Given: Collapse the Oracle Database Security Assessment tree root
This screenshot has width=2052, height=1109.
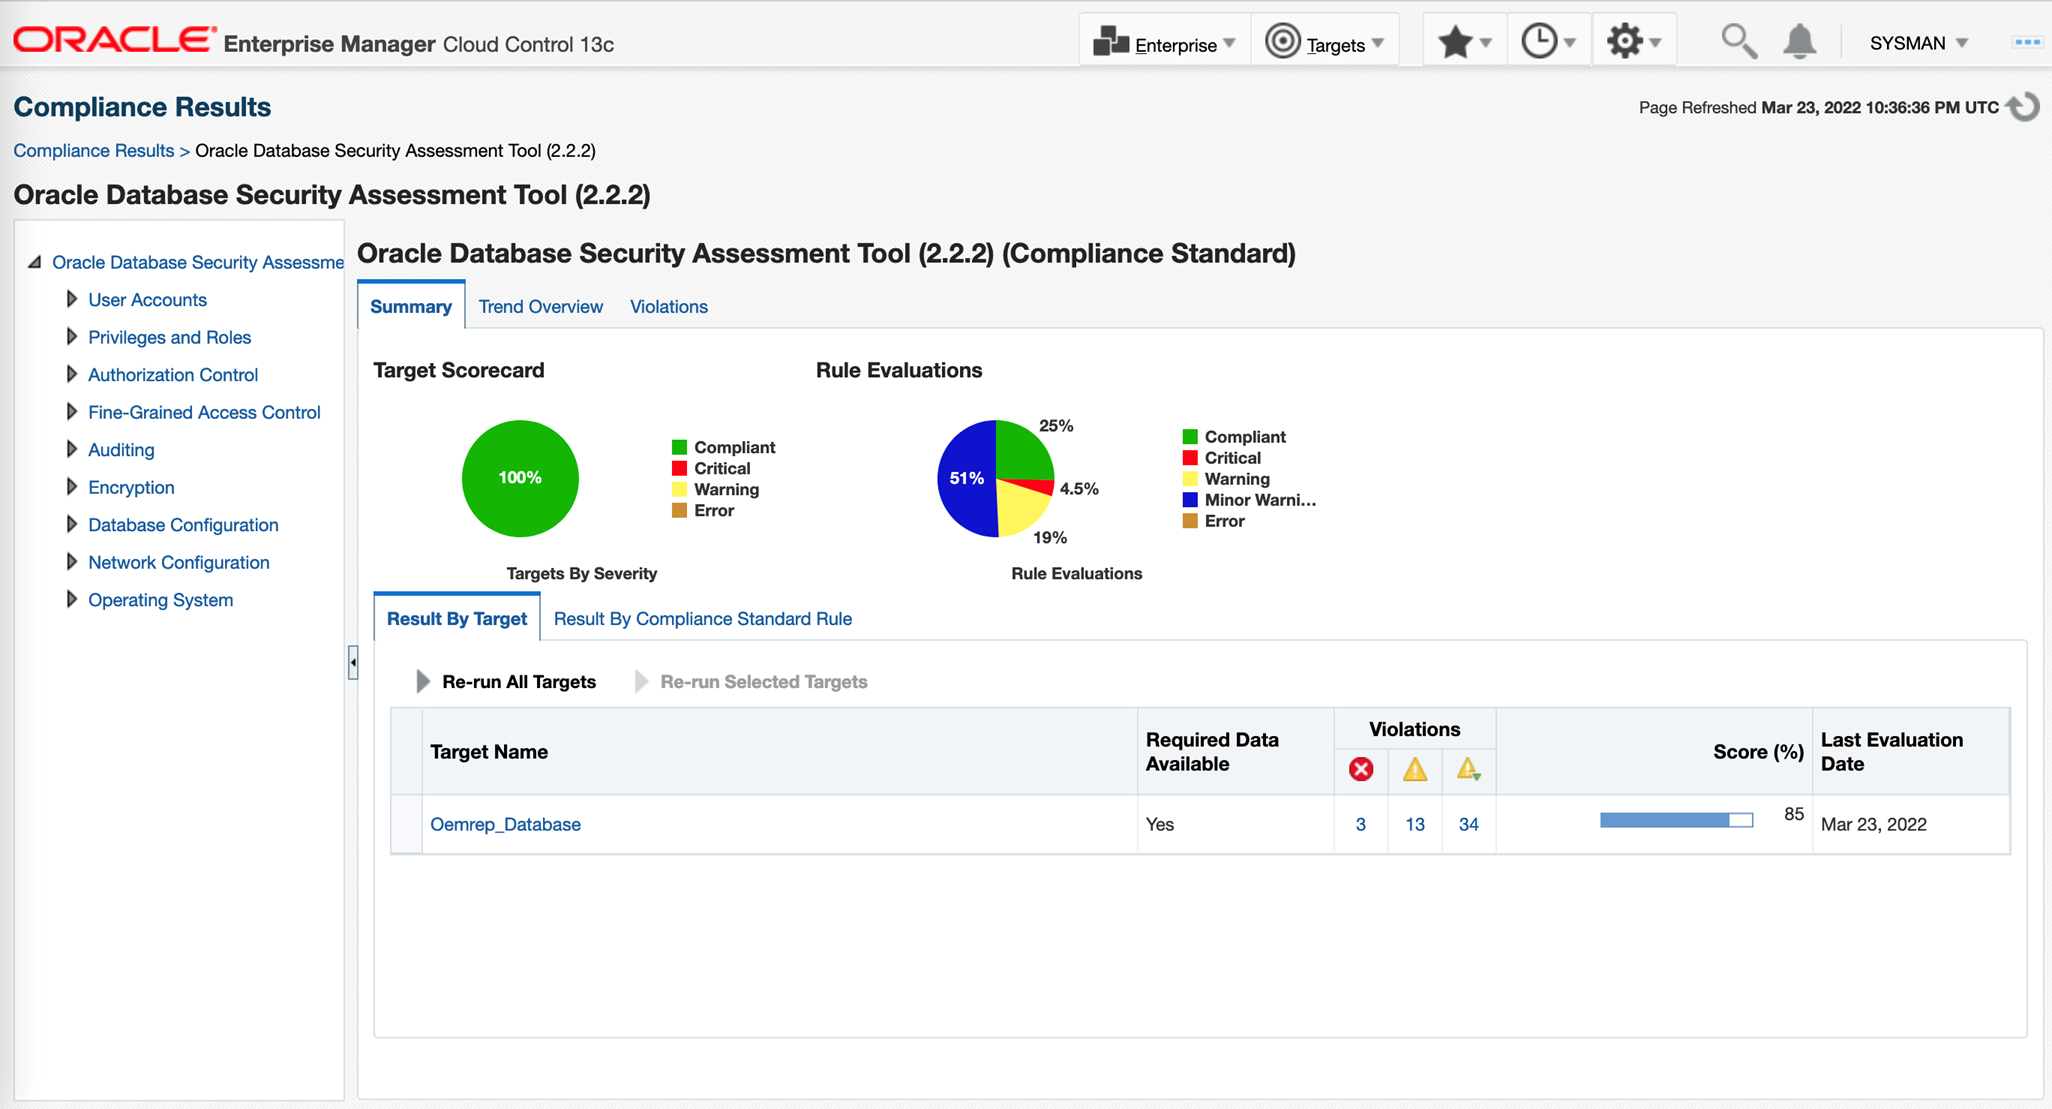Looking at the screenshot, I should (35, 262).
